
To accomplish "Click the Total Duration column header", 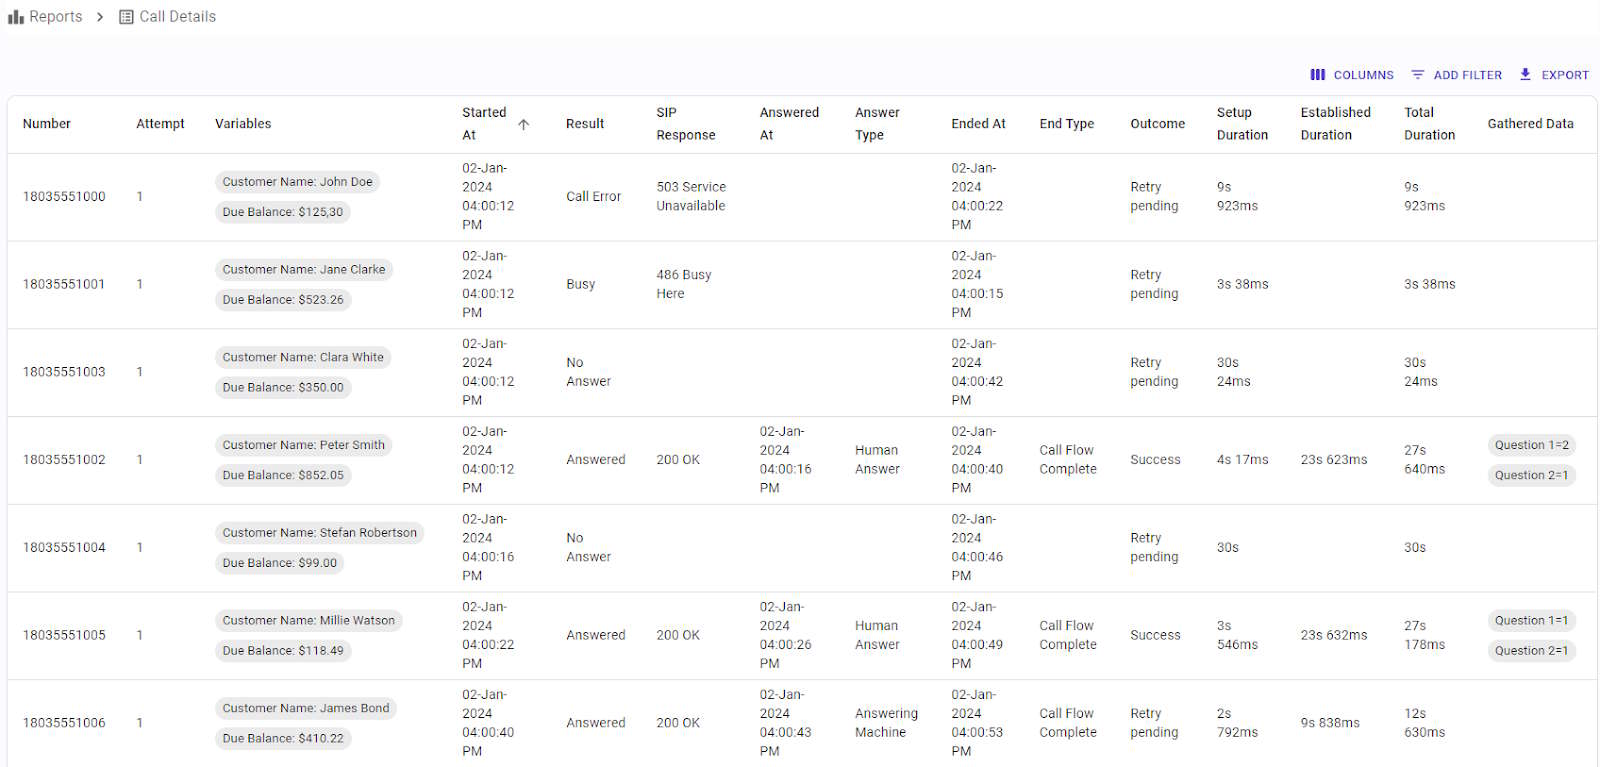I will (x=1429, y=124).
